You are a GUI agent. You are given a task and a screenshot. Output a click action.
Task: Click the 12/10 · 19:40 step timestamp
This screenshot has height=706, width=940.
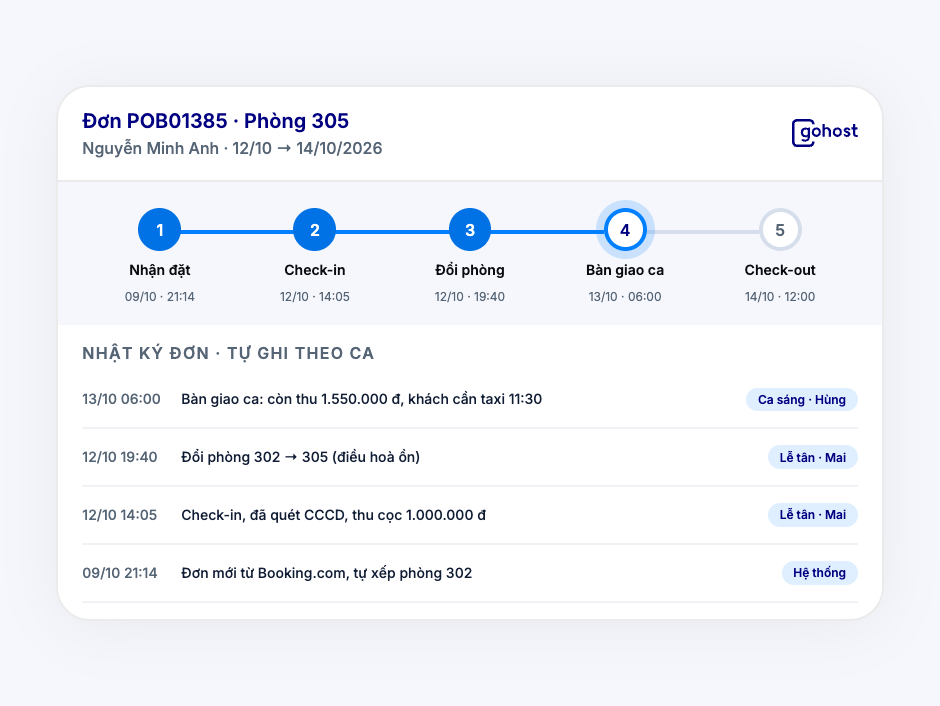(x=470, y=297)
